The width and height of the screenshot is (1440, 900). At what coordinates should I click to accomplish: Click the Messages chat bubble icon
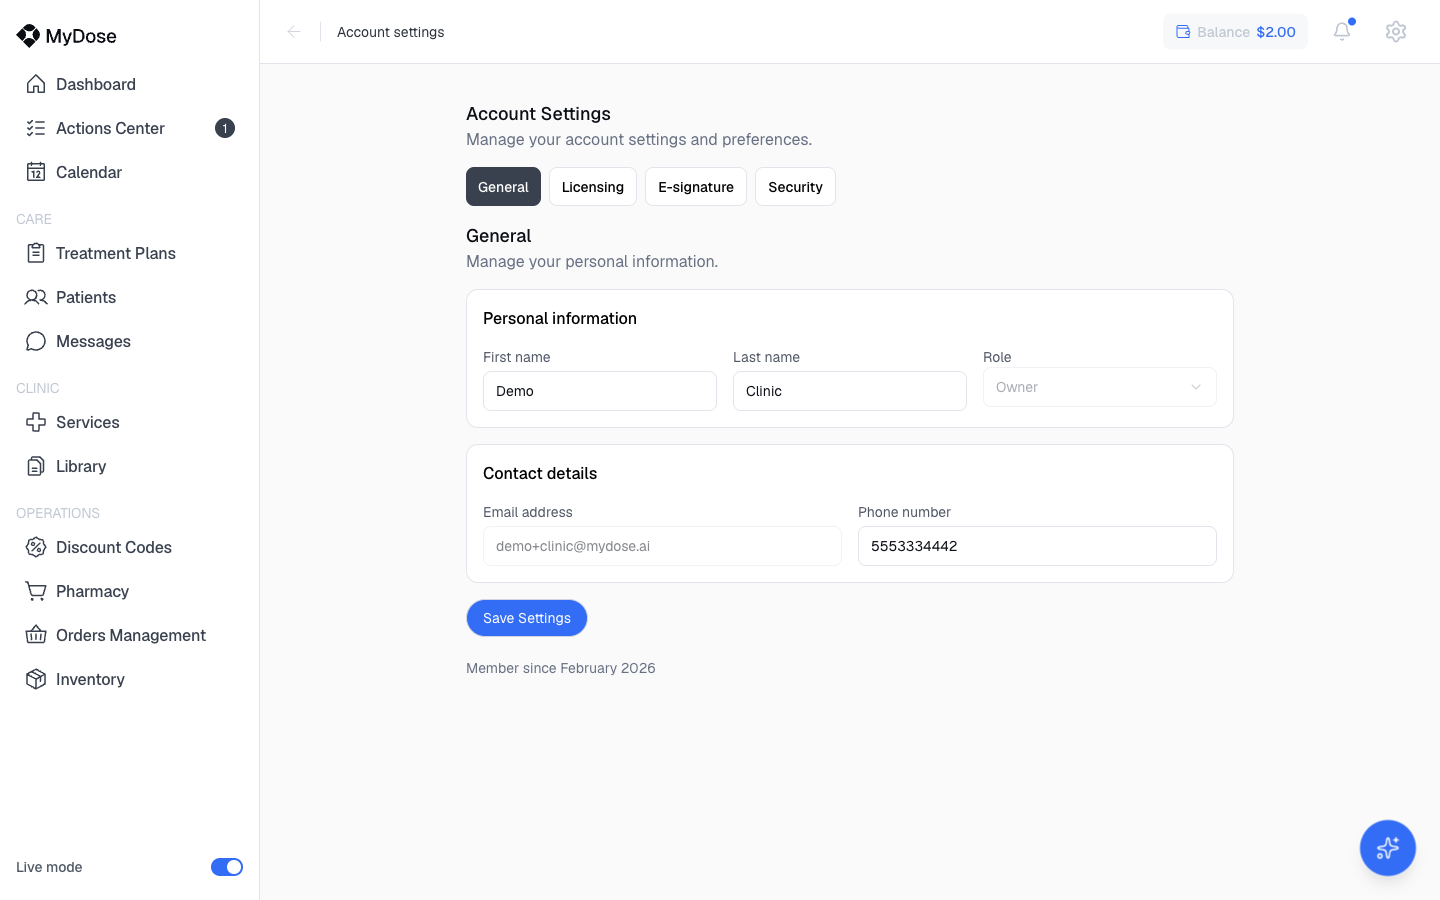click(x=36, y=341)
